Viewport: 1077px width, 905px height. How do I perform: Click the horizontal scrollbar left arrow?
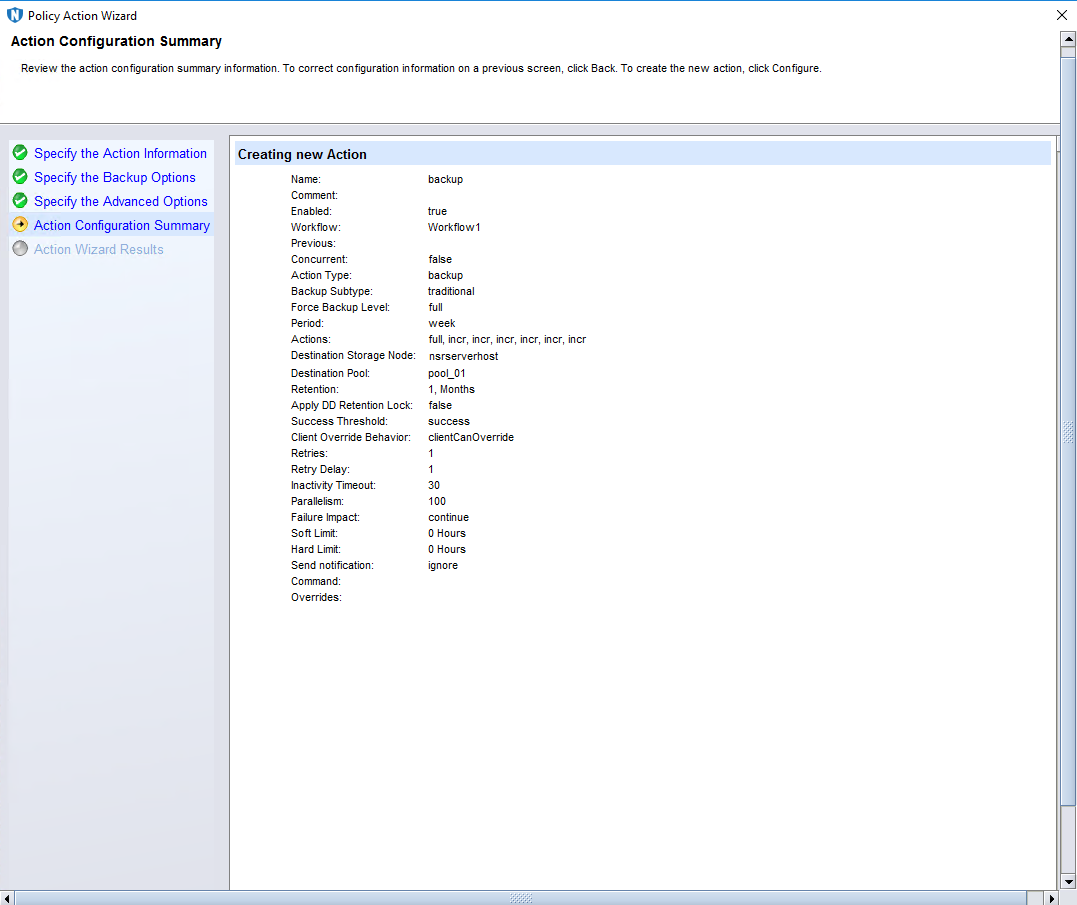click(x=7, y=898)
